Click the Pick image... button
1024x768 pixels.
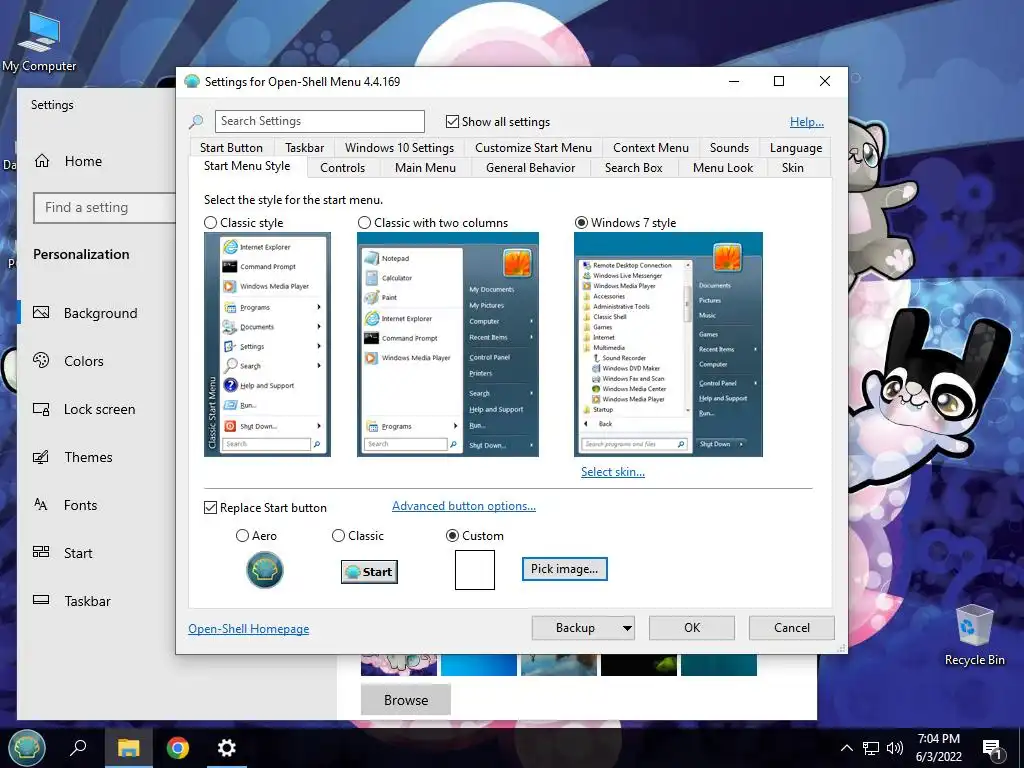coord(564,569)
